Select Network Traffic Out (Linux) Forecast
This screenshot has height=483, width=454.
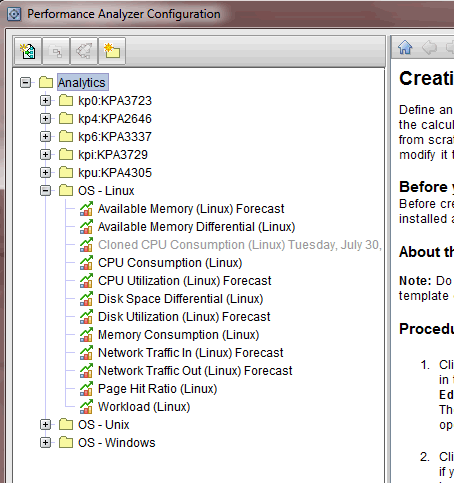pyautogui.click(x=195, y=371)
